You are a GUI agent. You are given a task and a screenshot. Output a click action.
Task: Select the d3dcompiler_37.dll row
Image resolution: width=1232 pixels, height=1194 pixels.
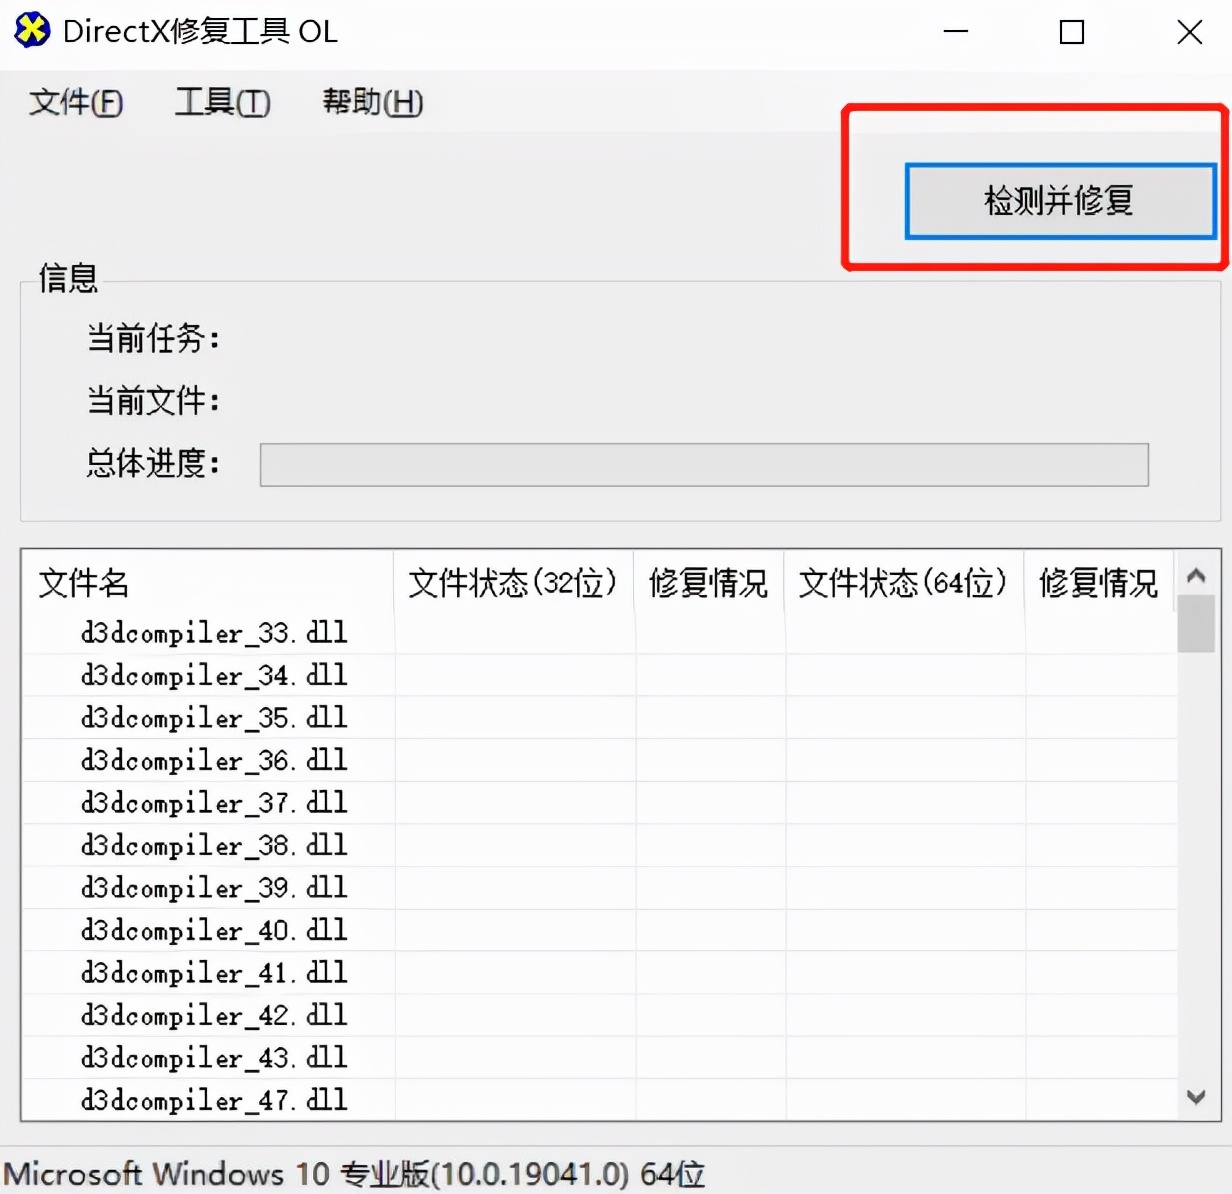click(x=213, y=802)
